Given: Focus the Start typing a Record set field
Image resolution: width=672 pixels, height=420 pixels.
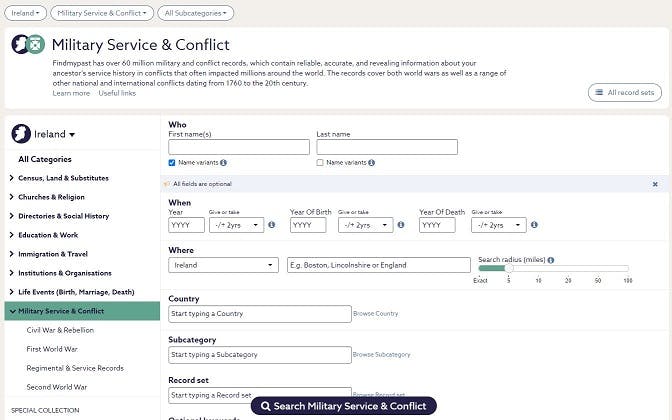Looking at the screenshot, I should [260, 395].
